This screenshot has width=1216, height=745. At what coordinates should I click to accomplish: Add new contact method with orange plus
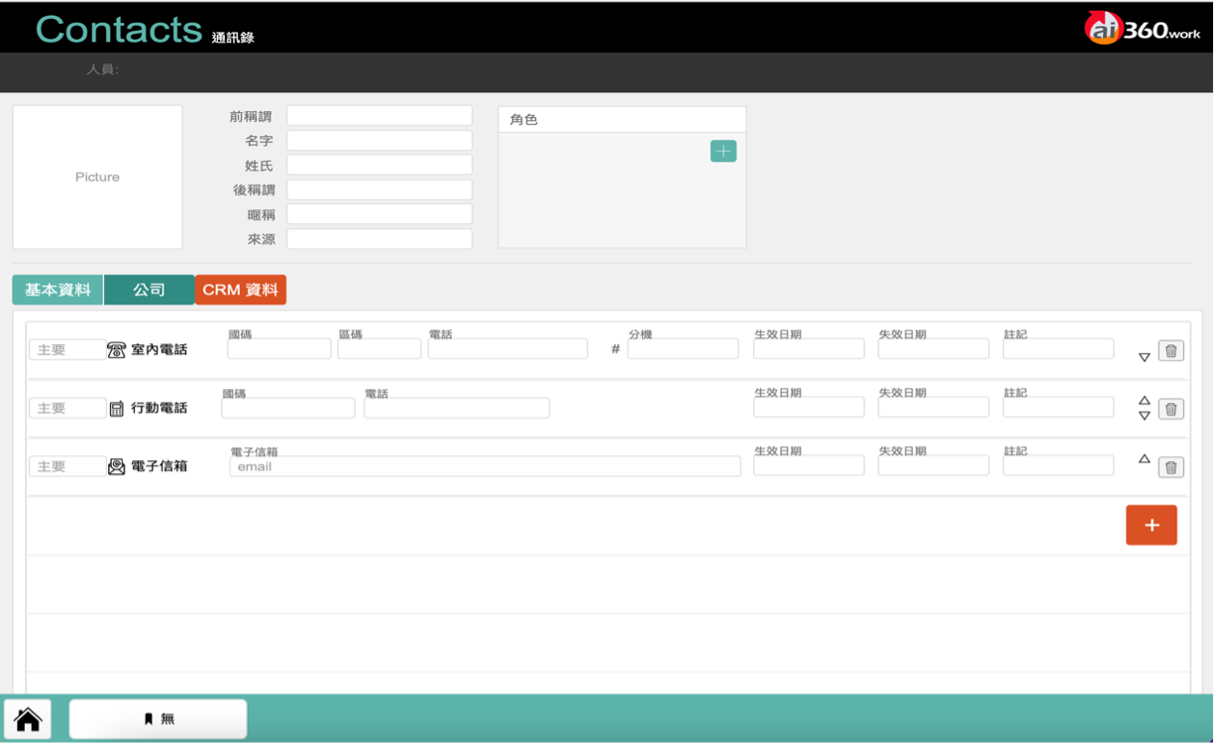tap(1151, 525)
